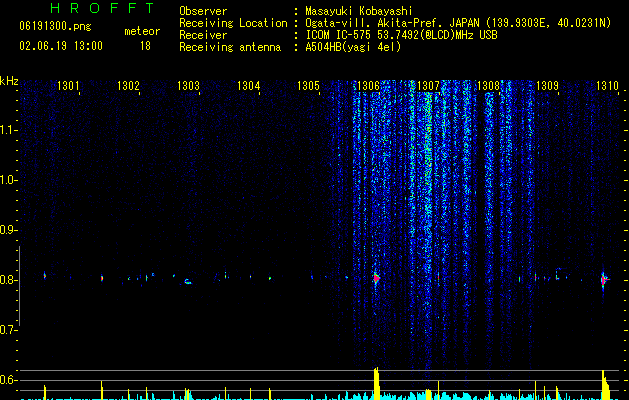Click the 1310 time marker
The width and height of the screenshot is (629, 400).
tap(607, 86)
